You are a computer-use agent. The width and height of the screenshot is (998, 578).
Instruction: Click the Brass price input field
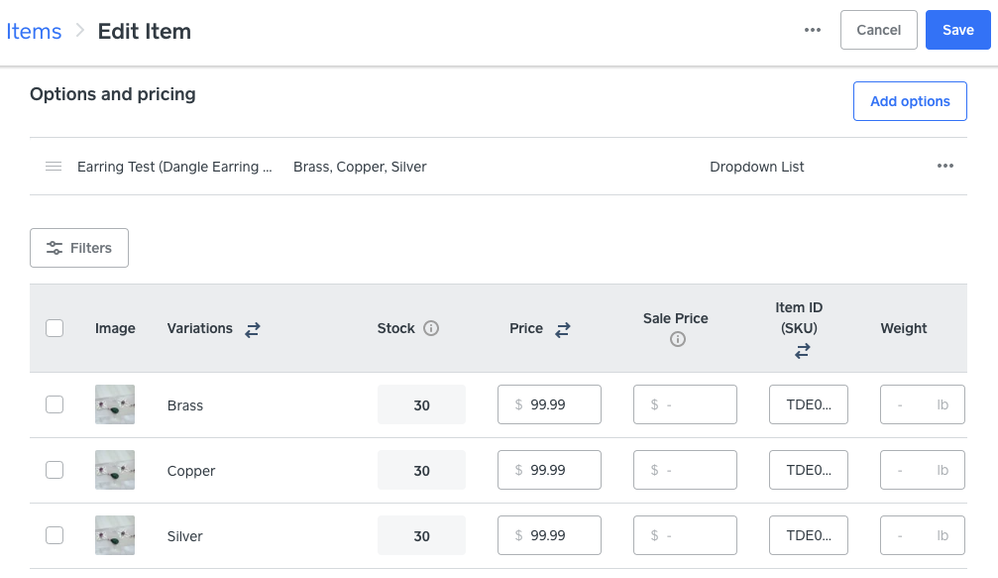pyautogui.click(x=549, y=405)
